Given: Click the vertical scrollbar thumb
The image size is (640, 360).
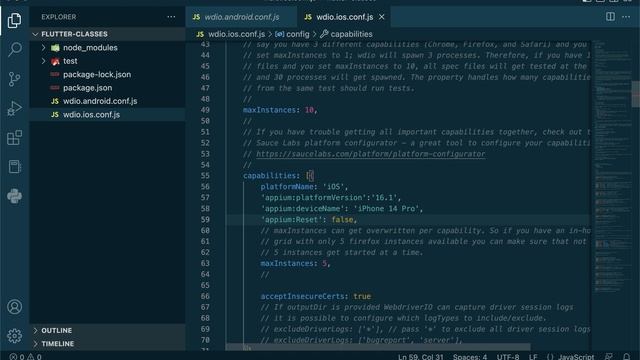Looking at the screenshot, I should point(636,94).
